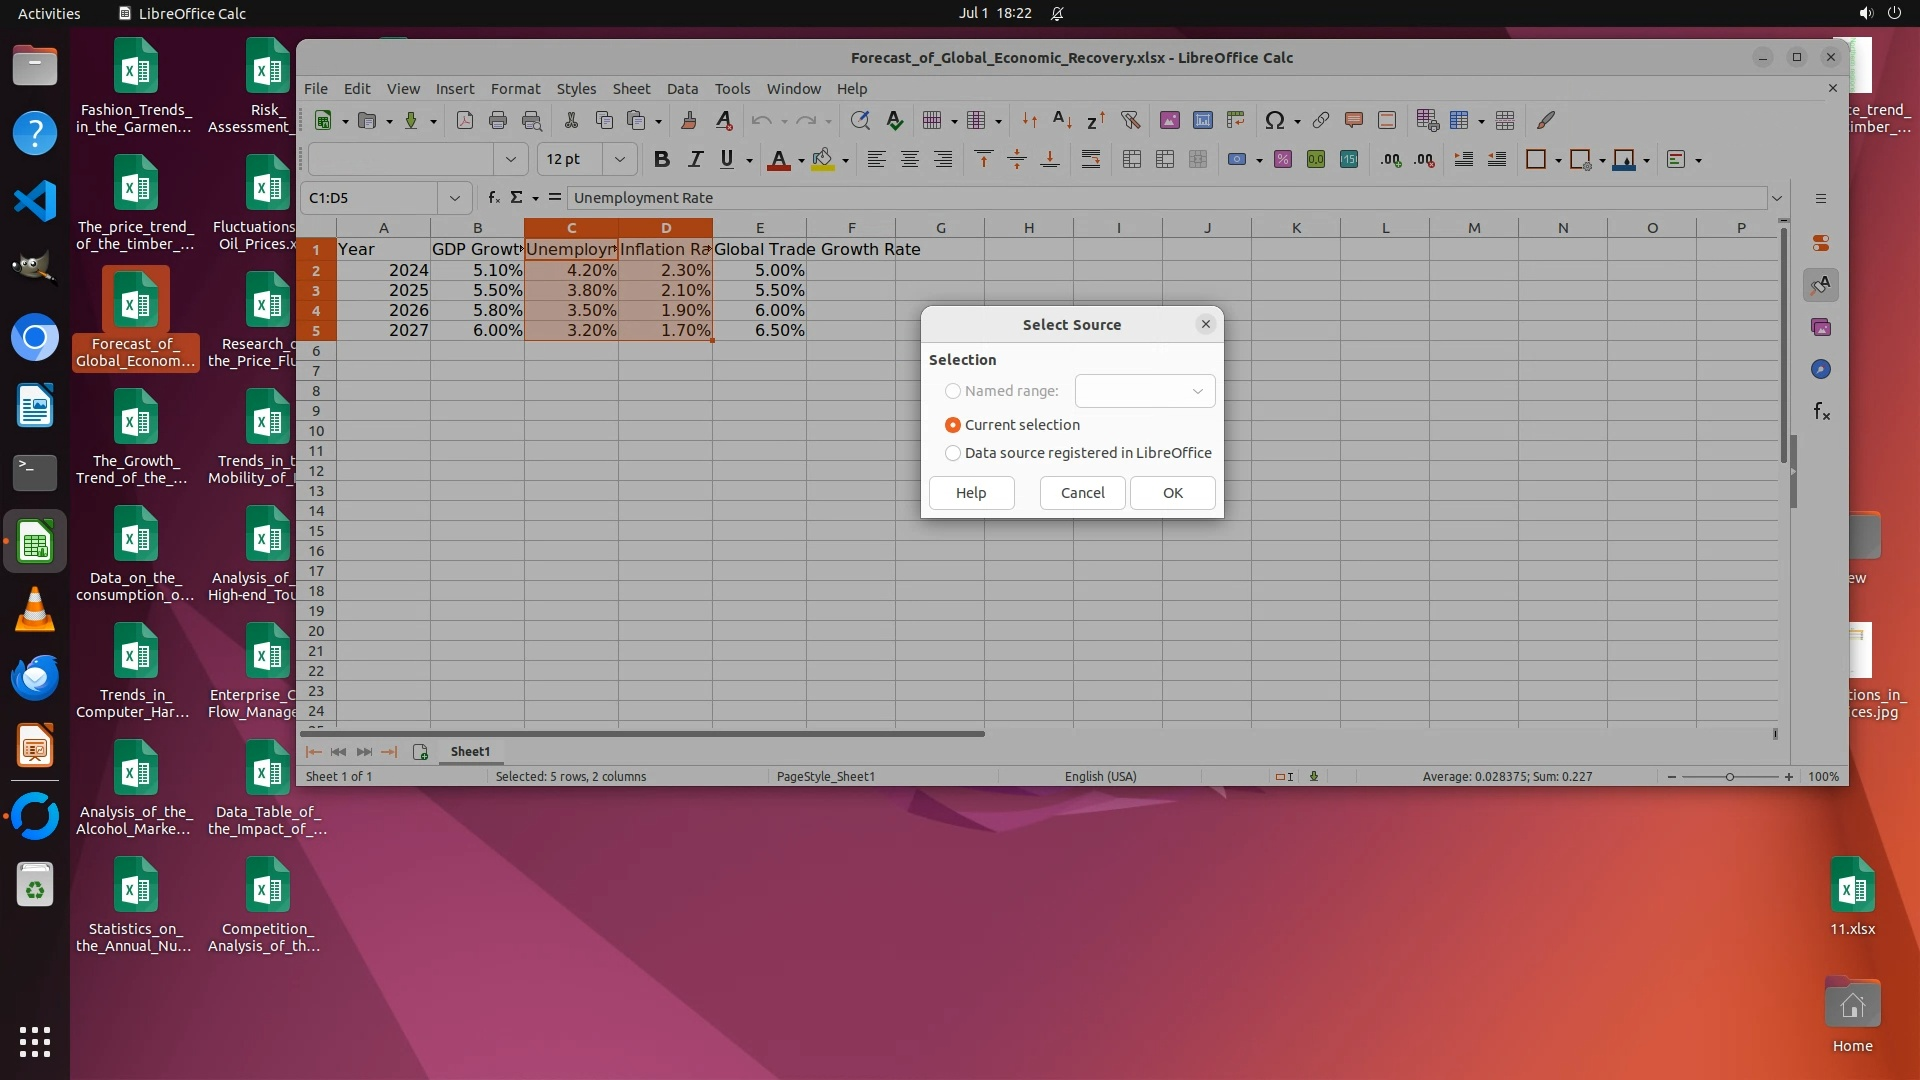Click the Sort Ascending toolbar icon
This screenshot has height=1080, width=1920.
pos(1062,120)
